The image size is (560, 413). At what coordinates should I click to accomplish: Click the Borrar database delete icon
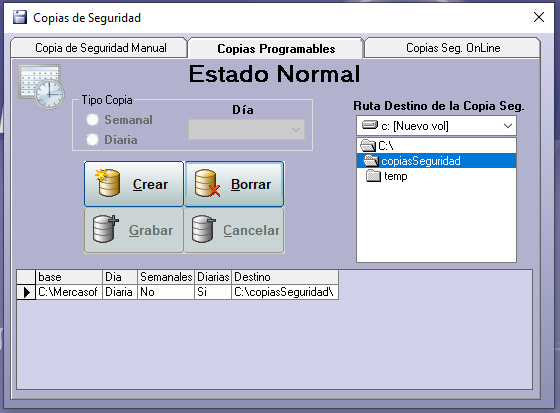207,183
